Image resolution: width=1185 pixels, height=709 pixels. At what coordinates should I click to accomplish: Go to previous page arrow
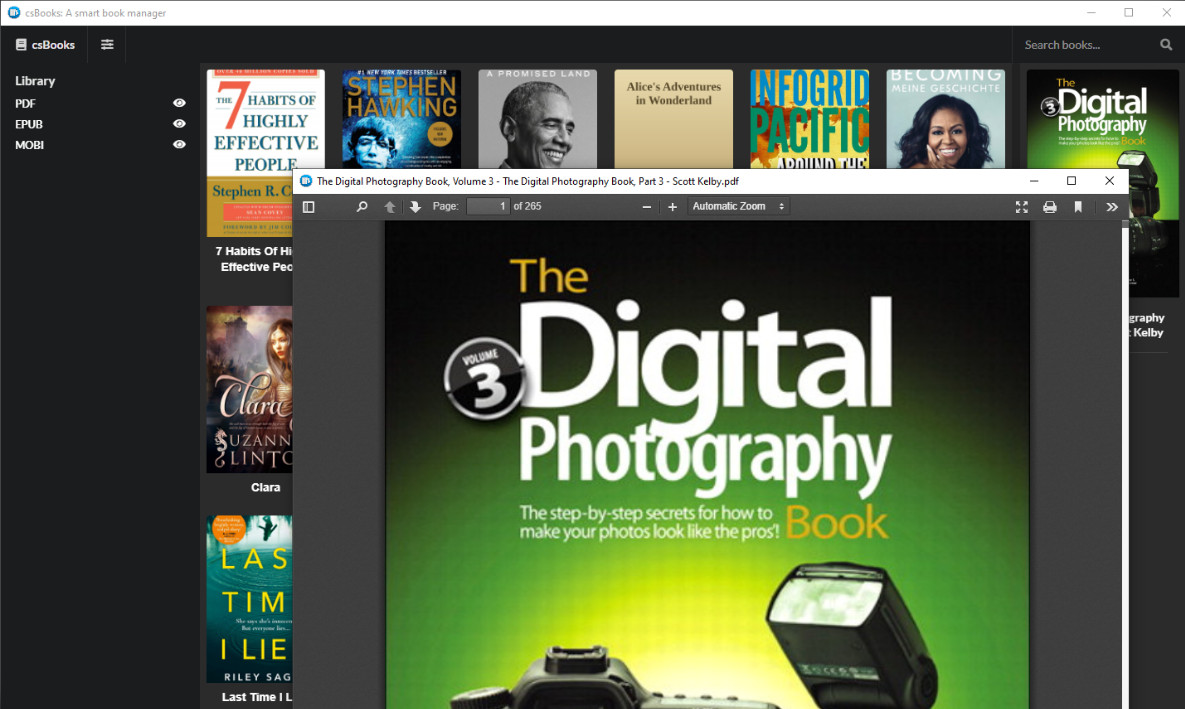point(389,206)
